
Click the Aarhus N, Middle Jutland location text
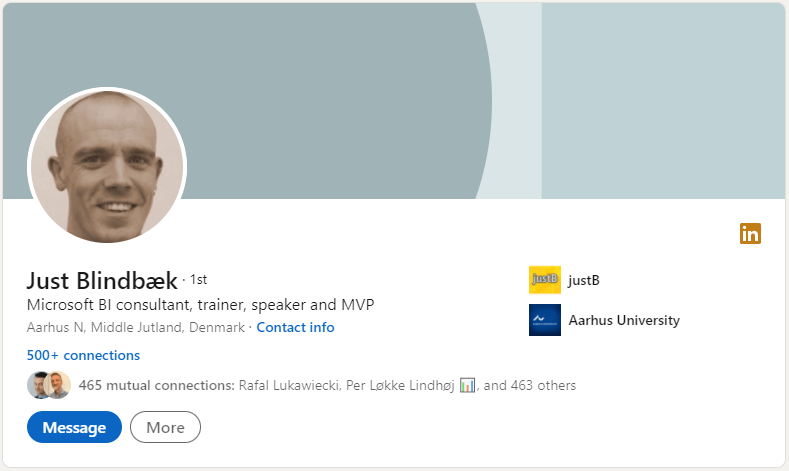coord(135,327)
